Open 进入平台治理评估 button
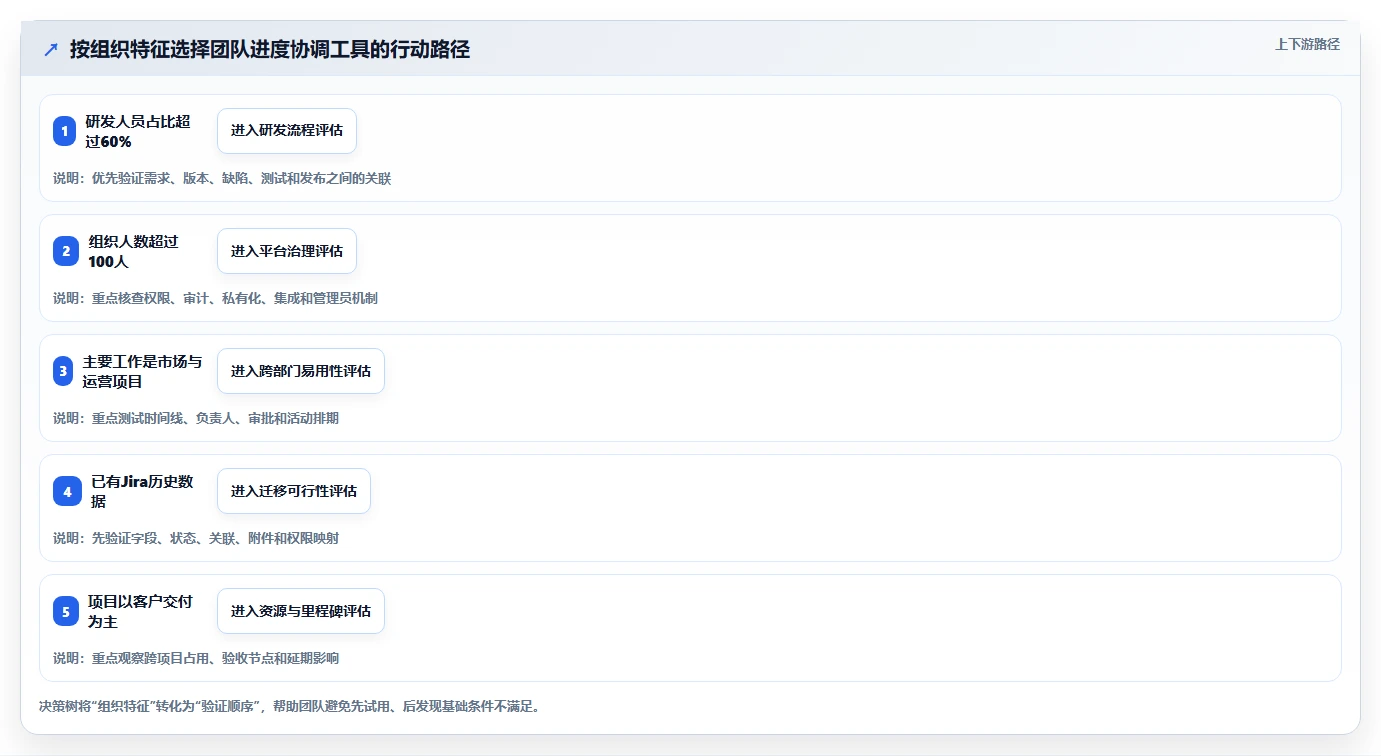The image size is (1381, 756). 287,251
